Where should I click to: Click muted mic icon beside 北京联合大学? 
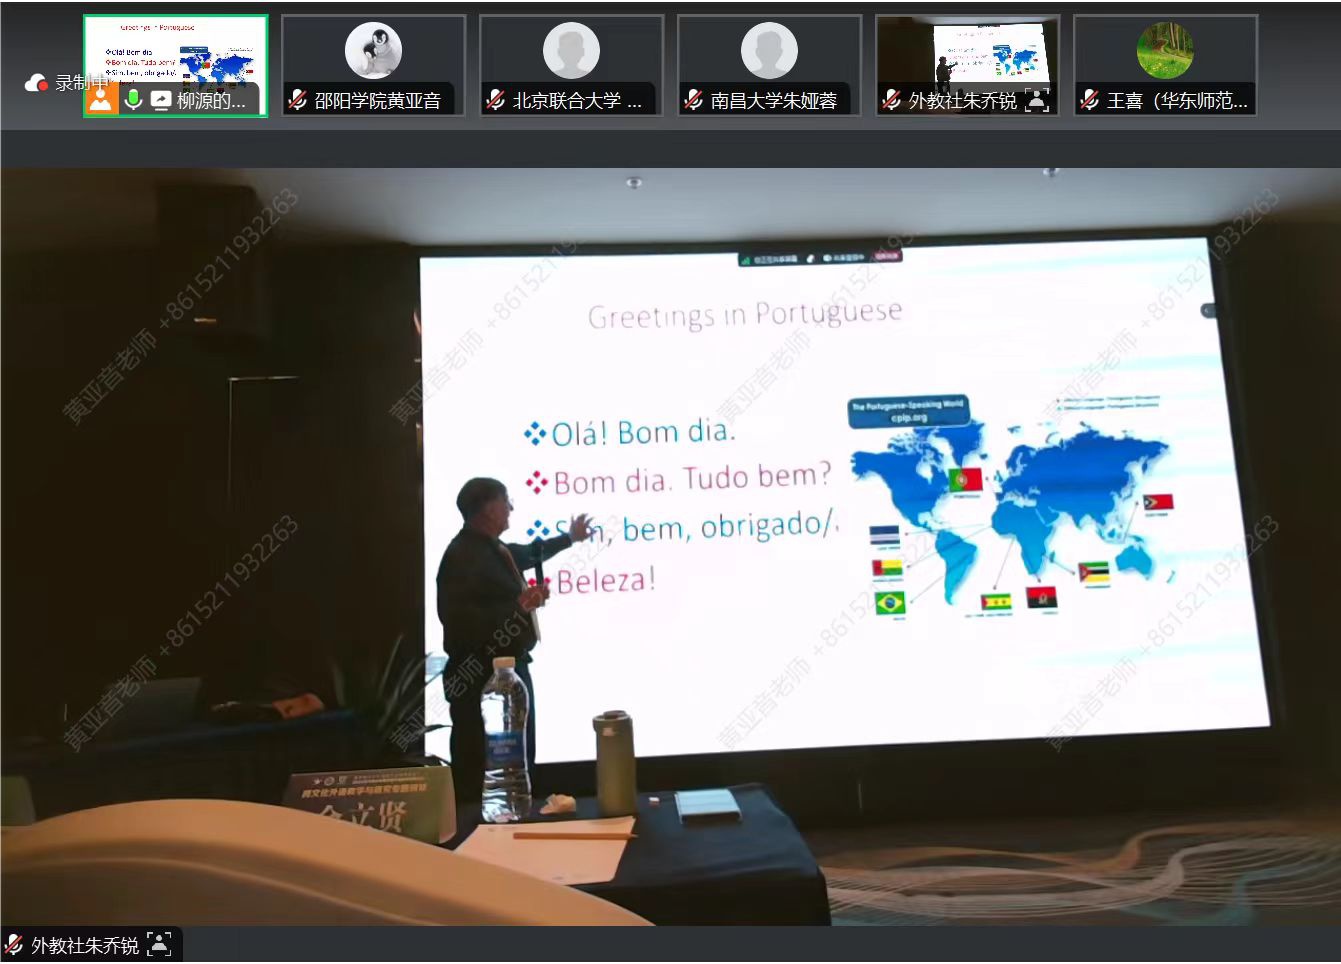point(495,100)
